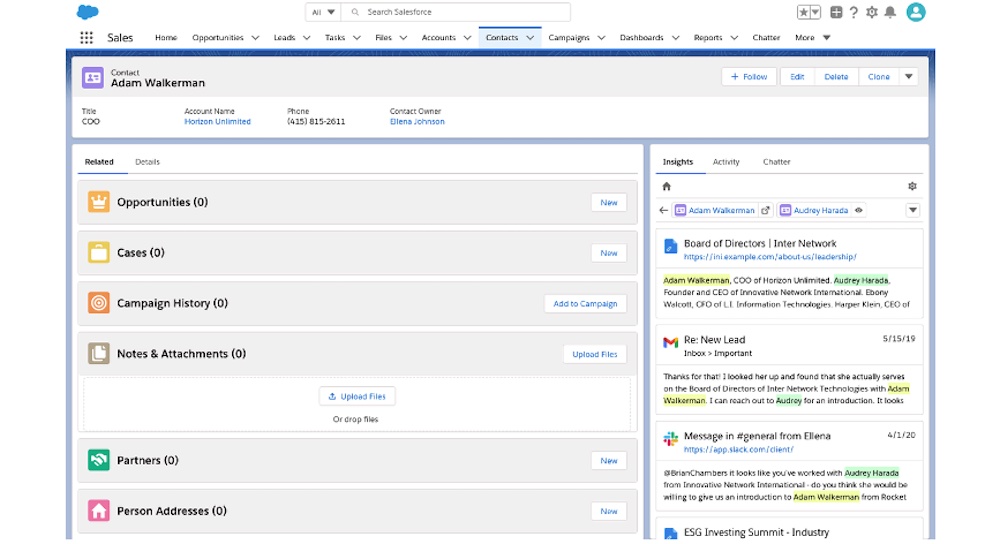This screenshot has width=1000, height=544.
Task: Expand the record actions dropdown beside Clone
Action: pos(908,77)
